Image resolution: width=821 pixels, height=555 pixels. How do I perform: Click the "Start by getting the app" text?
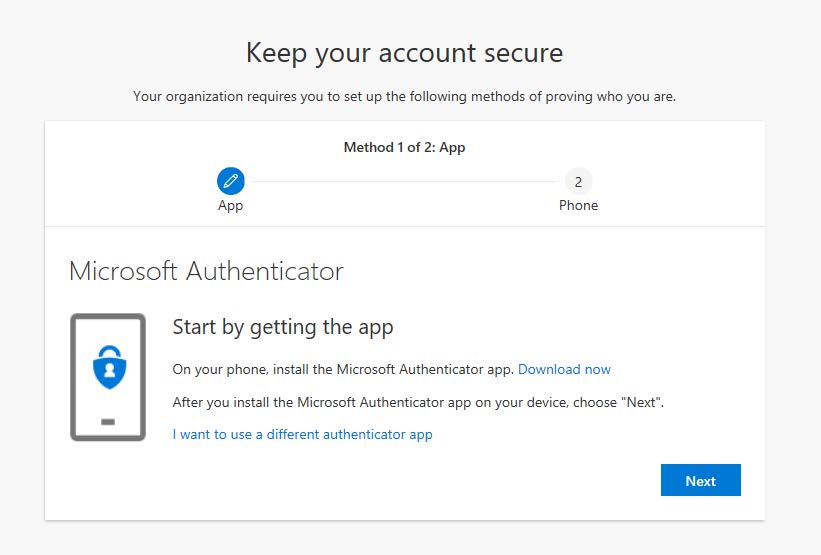tap(283, 328)
